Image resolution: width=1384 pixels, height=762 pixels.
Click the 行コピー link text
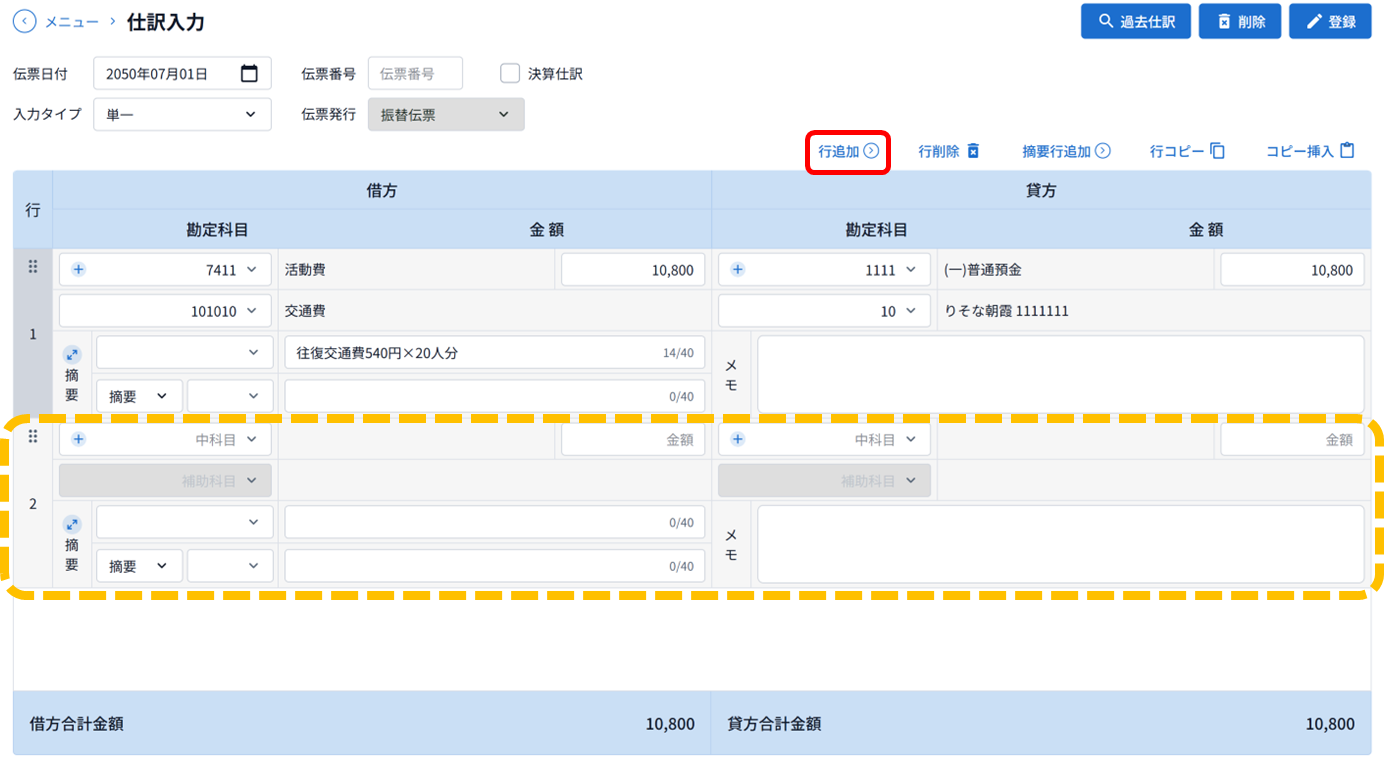tap(1177, 151)
